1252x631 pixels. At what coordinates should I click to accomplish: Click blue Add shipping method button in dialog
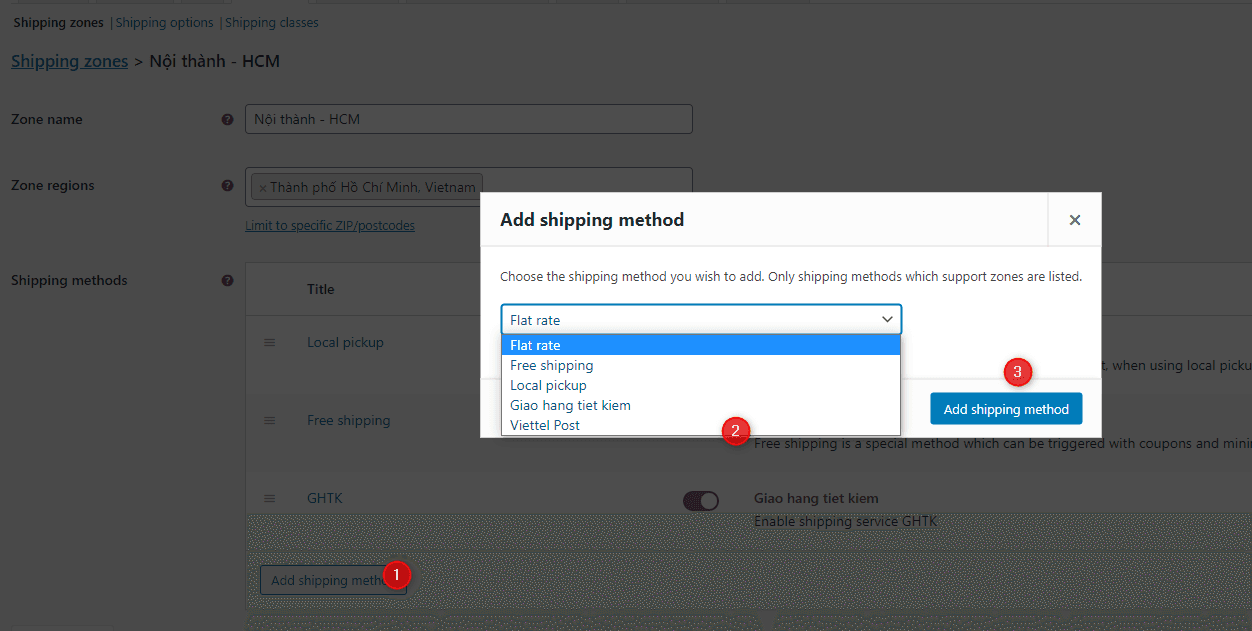1006,409
